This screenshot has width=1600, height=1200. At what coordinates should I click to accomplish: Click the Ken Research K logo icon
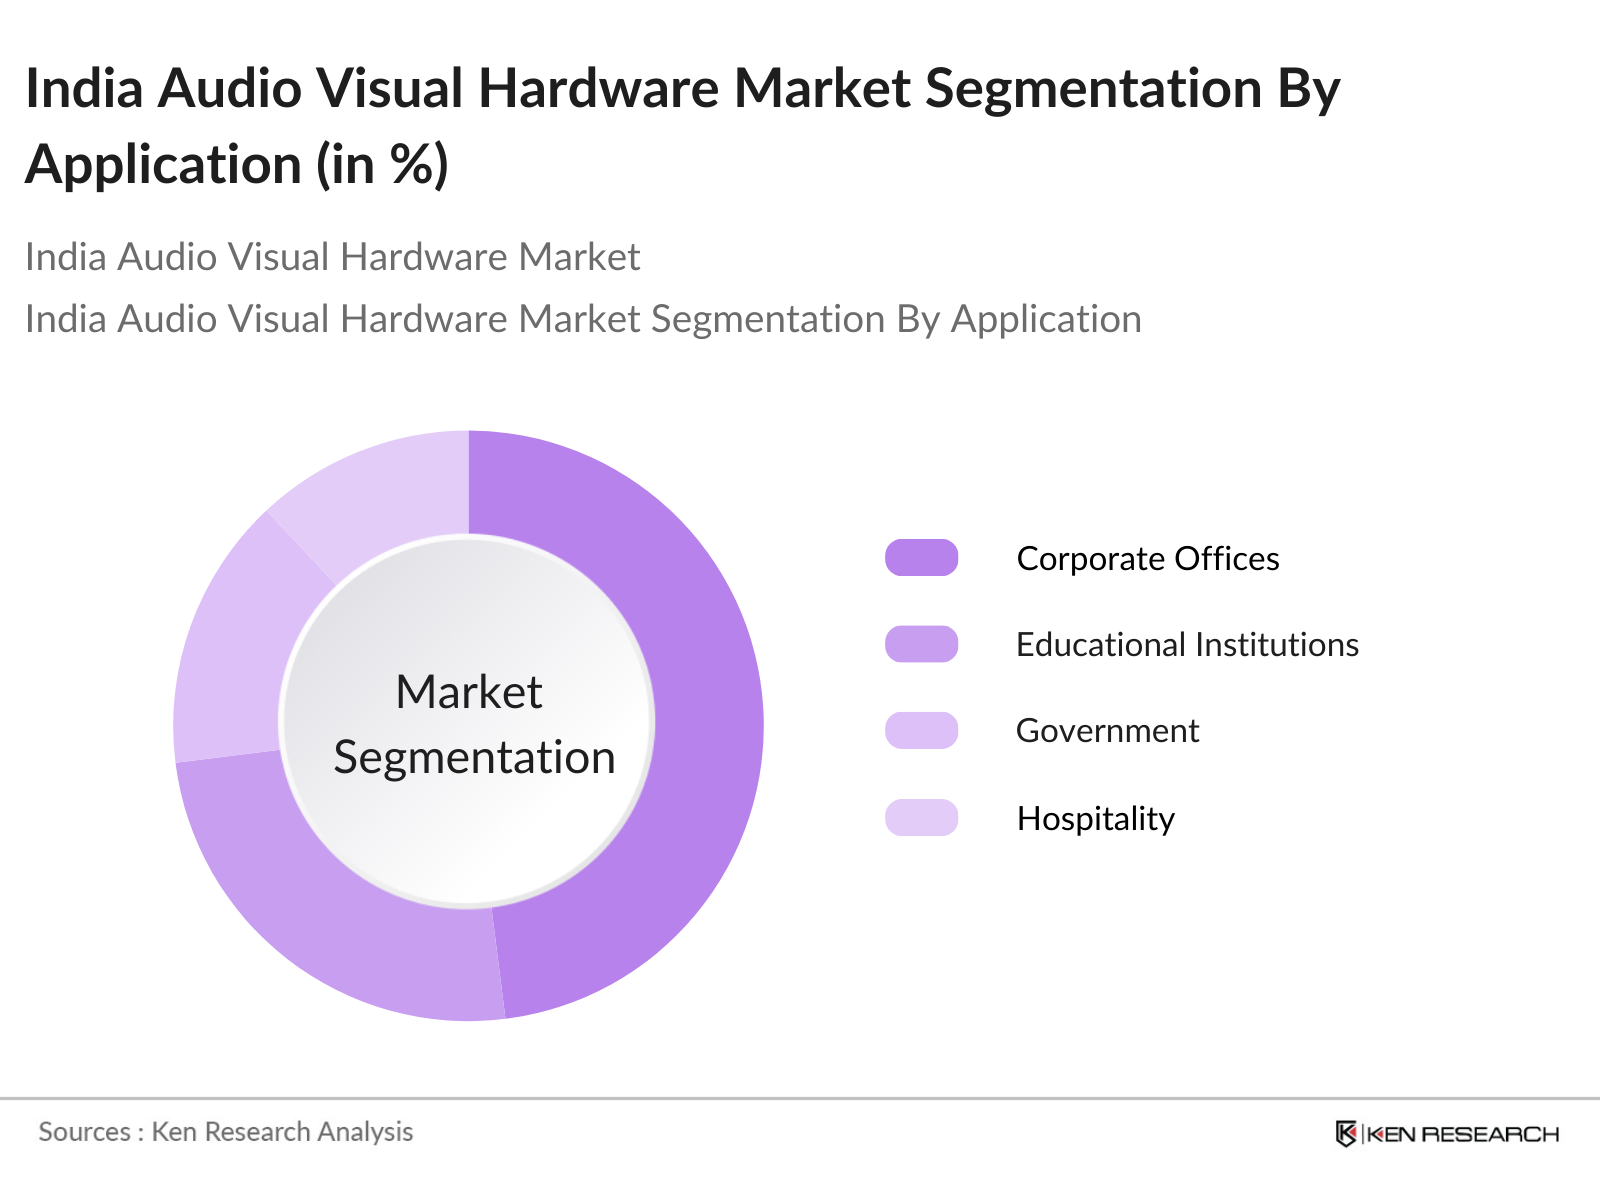(1345, 1134)
